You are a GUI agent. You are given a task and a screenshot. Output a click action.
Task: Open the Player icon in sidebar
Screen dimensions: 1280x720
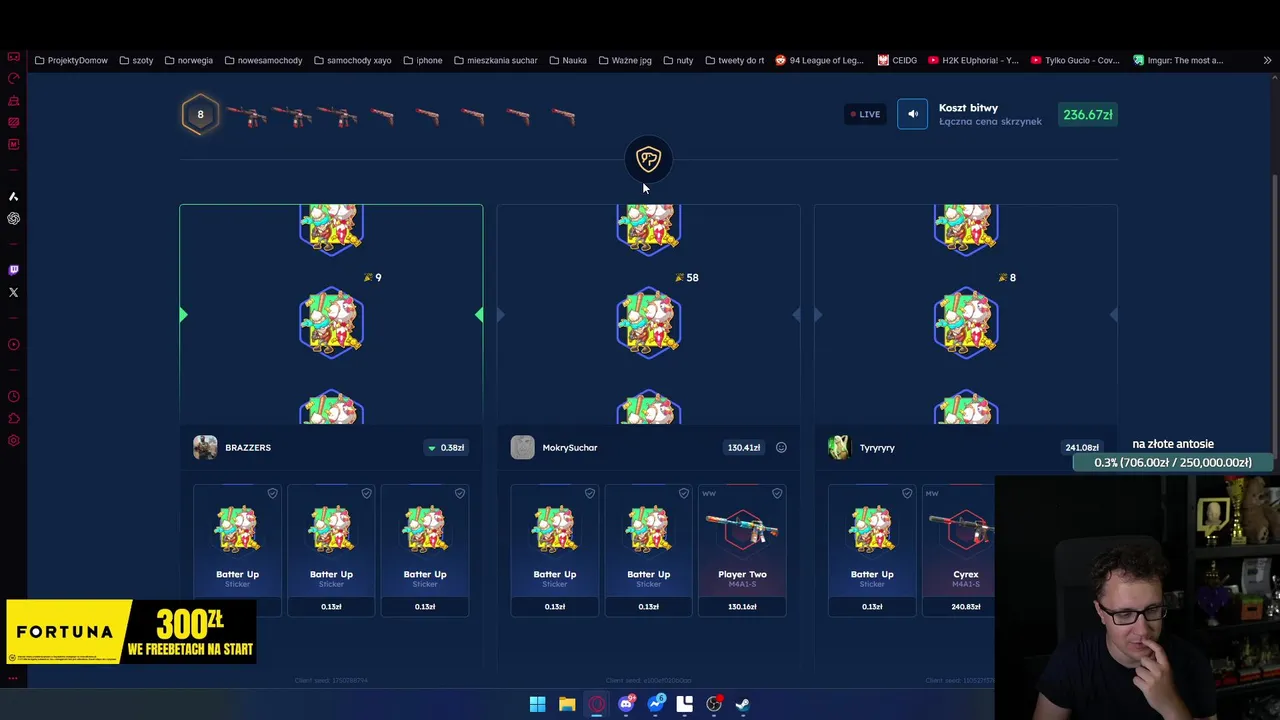[x=13, y=345]
